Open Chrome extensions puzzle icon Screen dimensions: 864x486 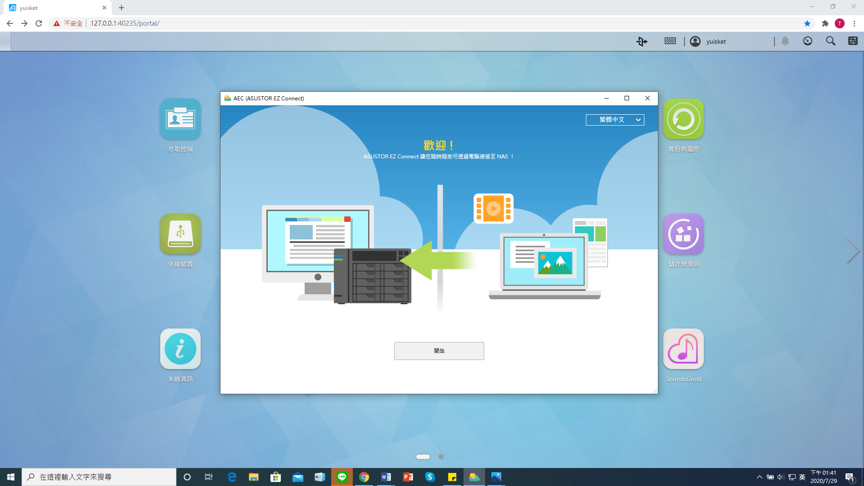click(x=825, y=23)
